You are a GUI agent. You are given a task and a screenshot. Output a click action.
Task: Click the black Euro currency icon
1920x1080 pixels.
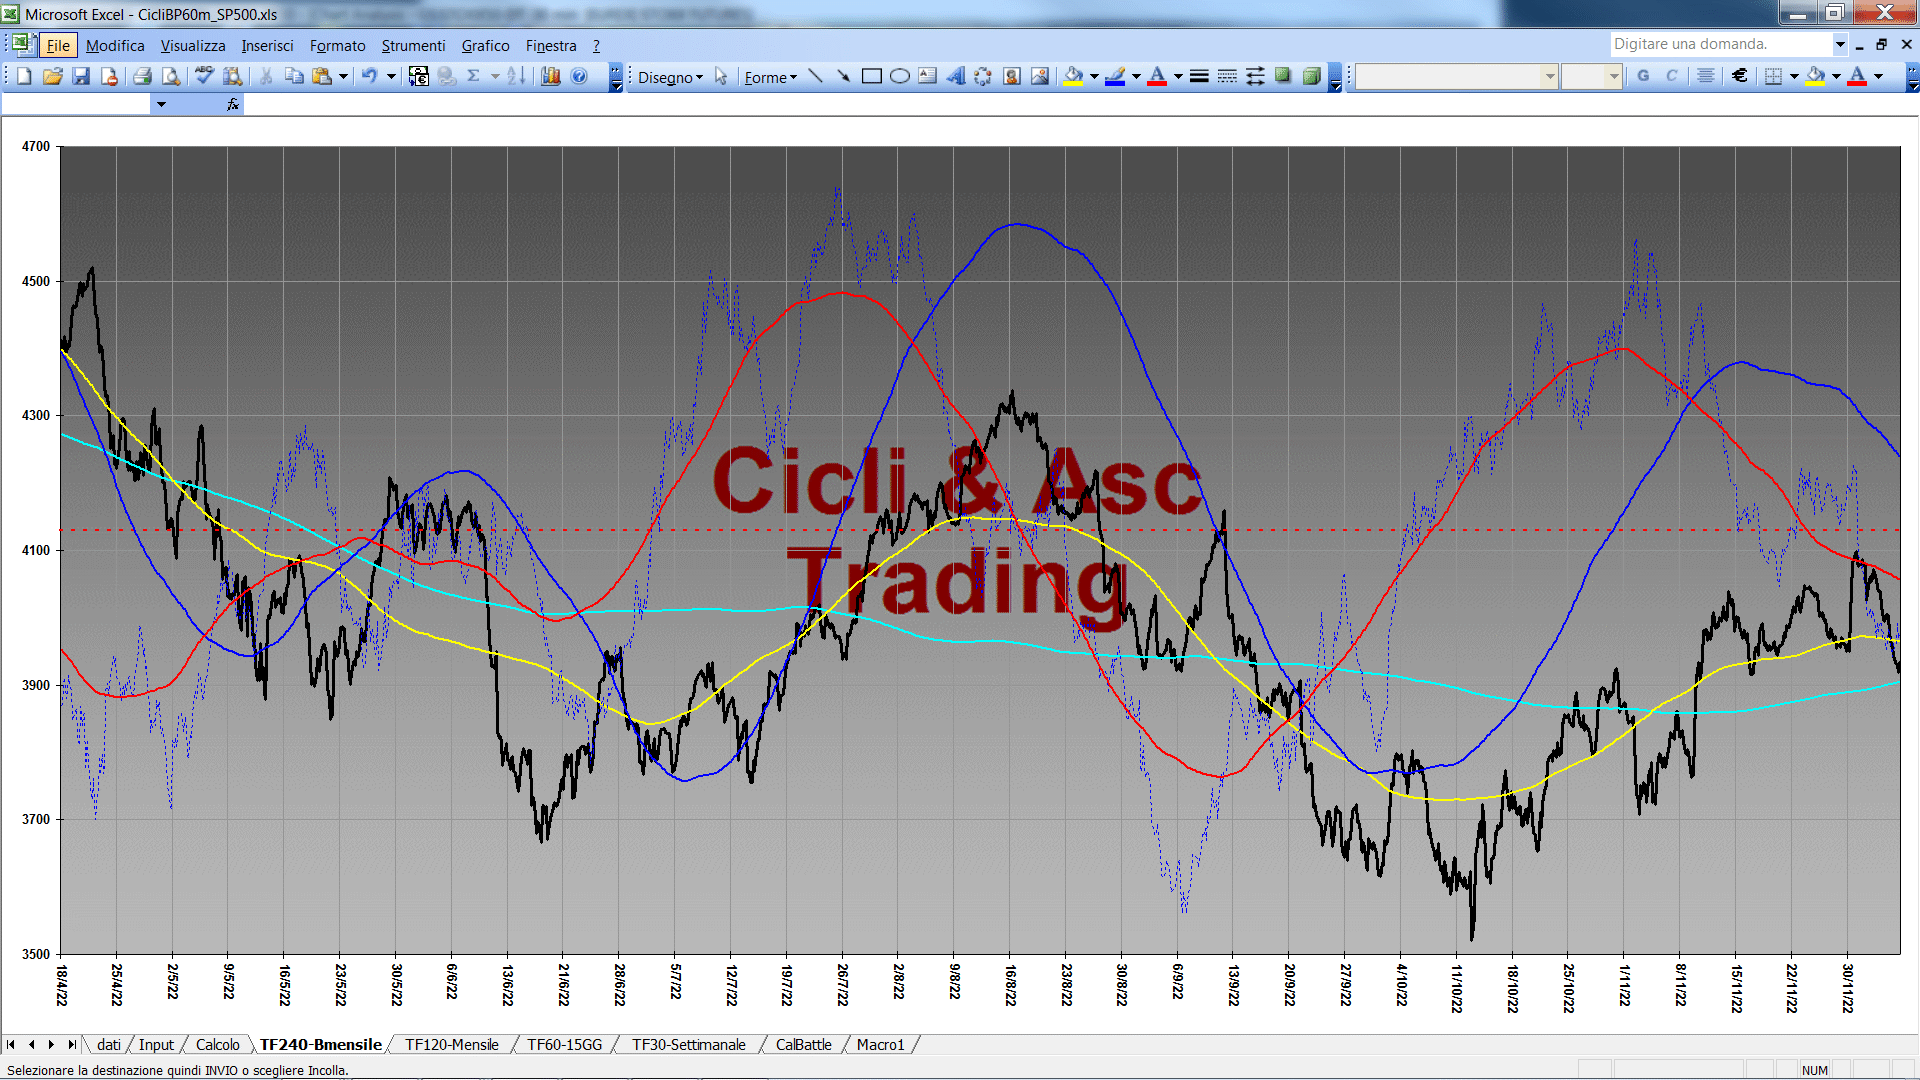1740,76
